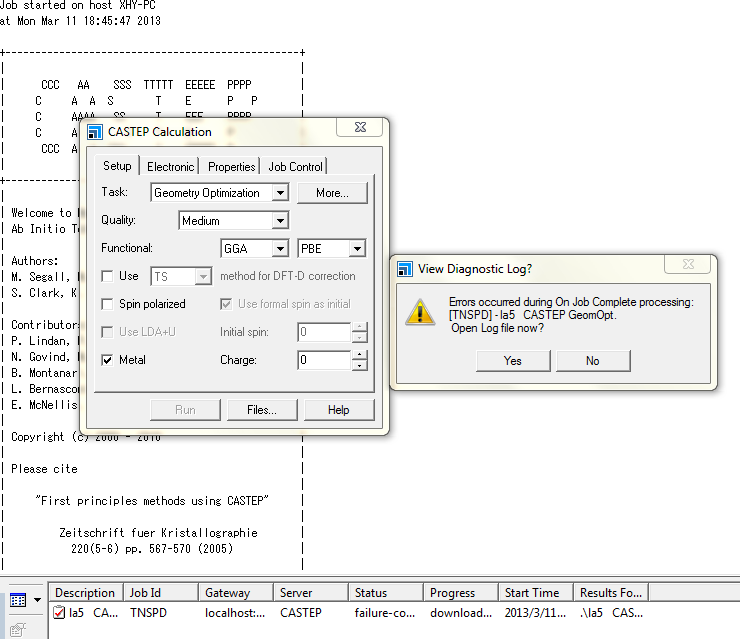
Task: Click the More... button
Action: 332,193
